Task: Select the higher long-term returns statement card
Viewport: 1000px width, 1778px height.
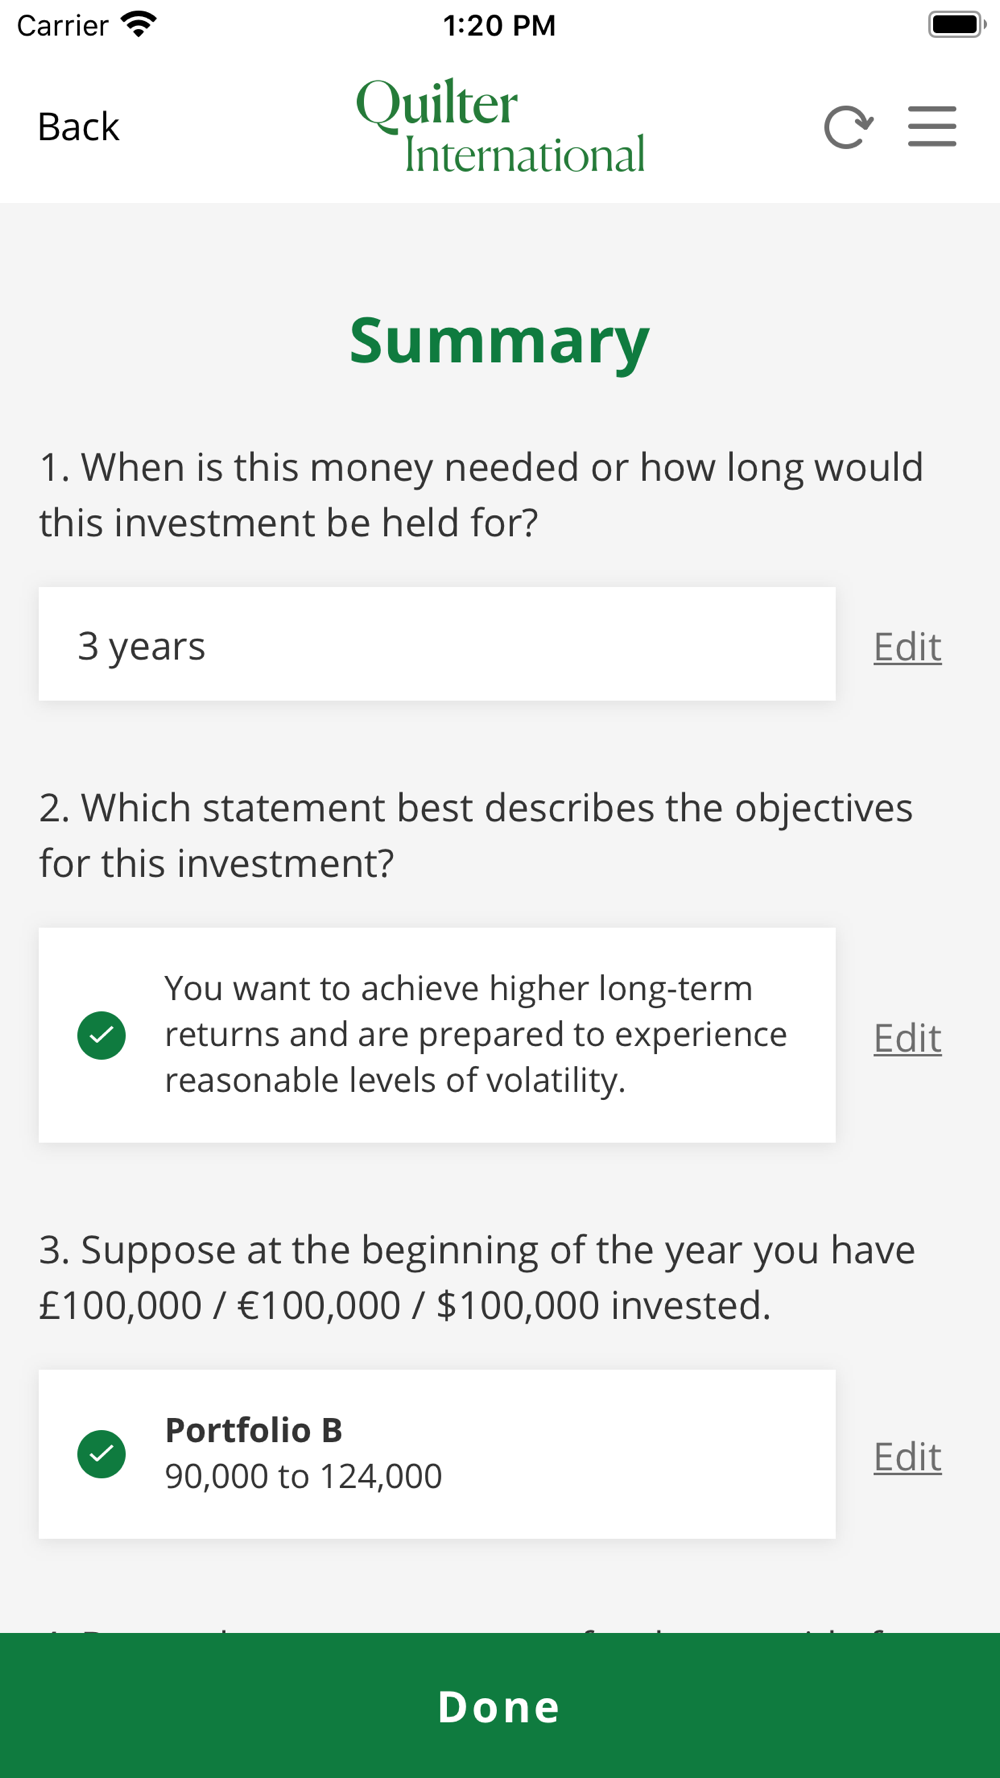Action: 437,1035
